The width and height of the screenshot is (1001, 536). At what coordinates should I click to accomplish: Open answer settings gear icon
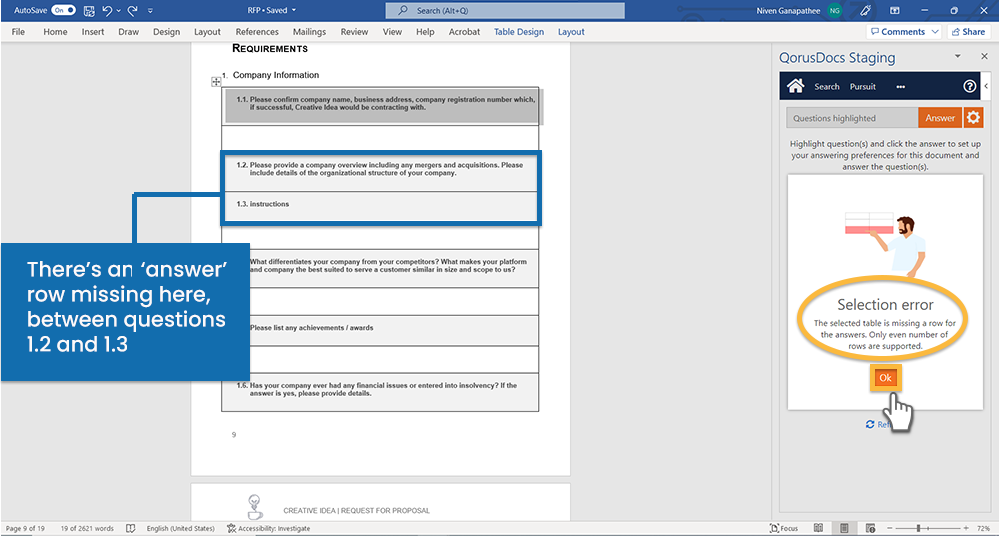pyautogui.click(x=973, y=118)
